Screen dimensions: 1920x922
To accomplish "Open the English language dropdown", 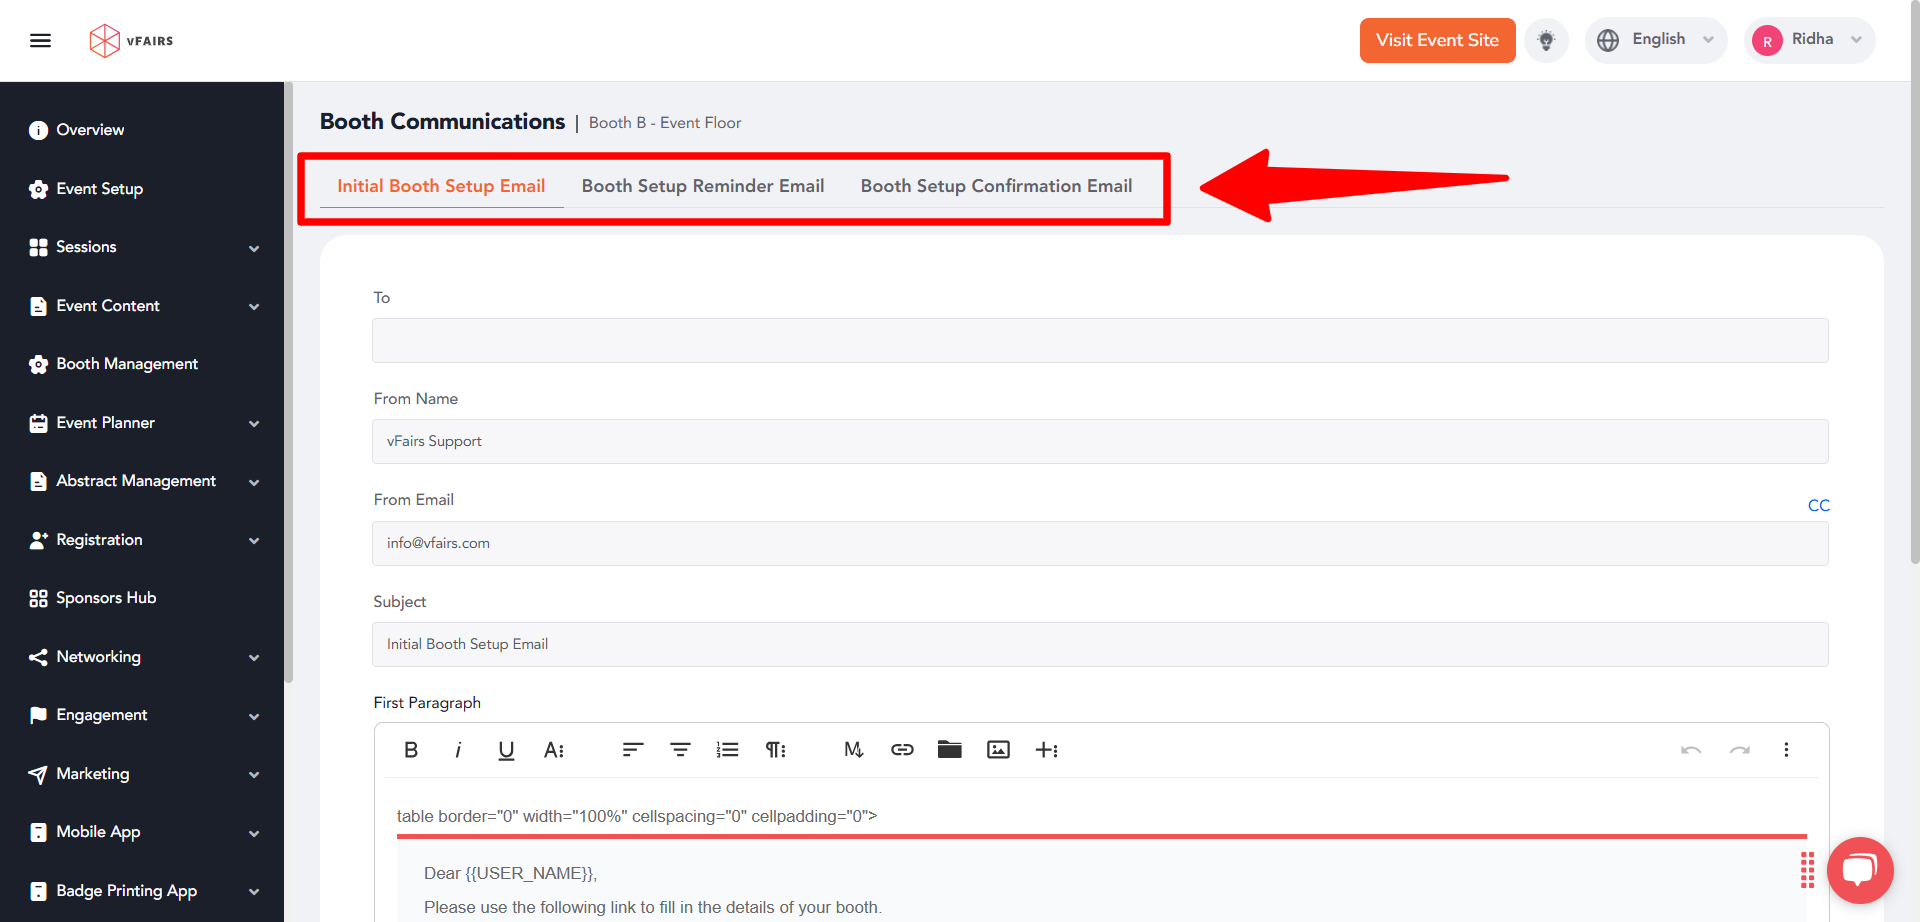I will pyautogui.click(x=1657, y=39).
